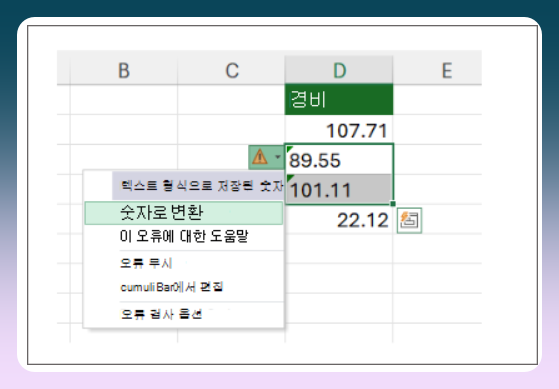Select the cell containing 22.12
The image size is (559, 389).
click(339, 219)
